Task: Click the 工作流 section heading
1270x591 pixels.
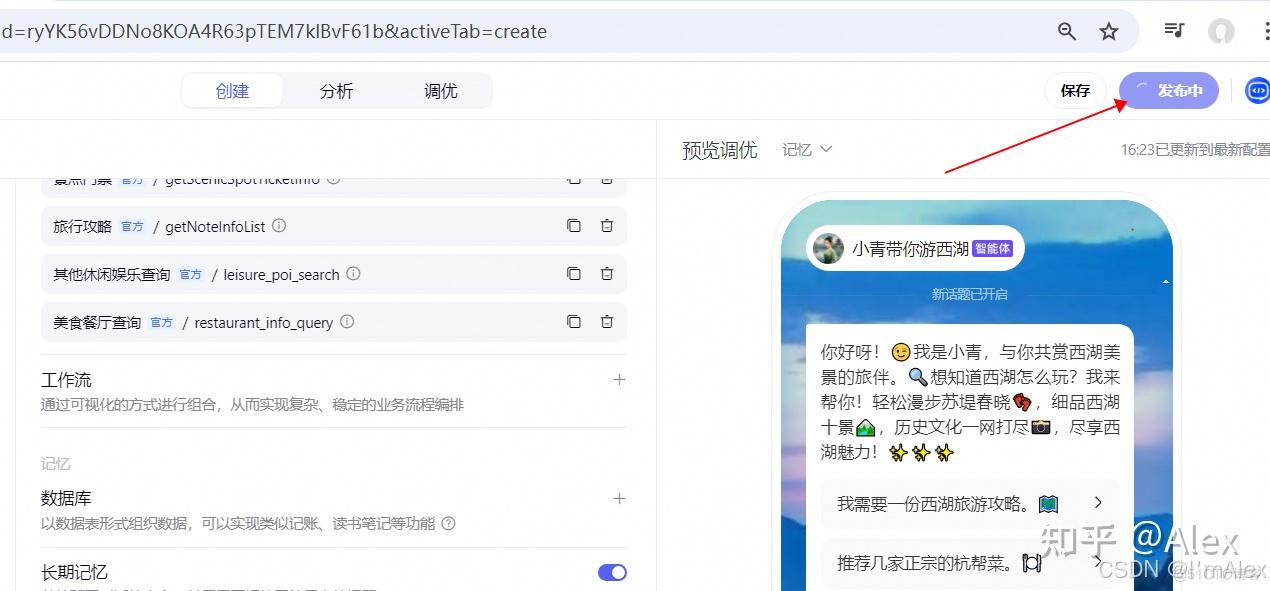Action: coord(66,380)
